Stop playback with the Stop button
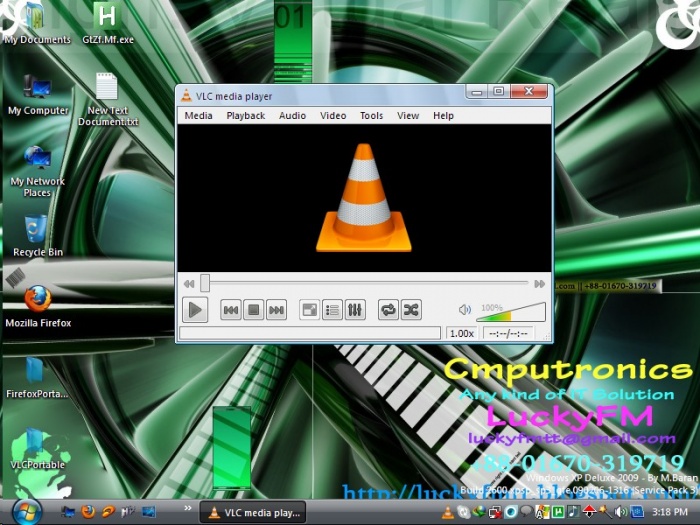This screenshot has width=700, height=525. pyautogui.click(x=254, y=310)
